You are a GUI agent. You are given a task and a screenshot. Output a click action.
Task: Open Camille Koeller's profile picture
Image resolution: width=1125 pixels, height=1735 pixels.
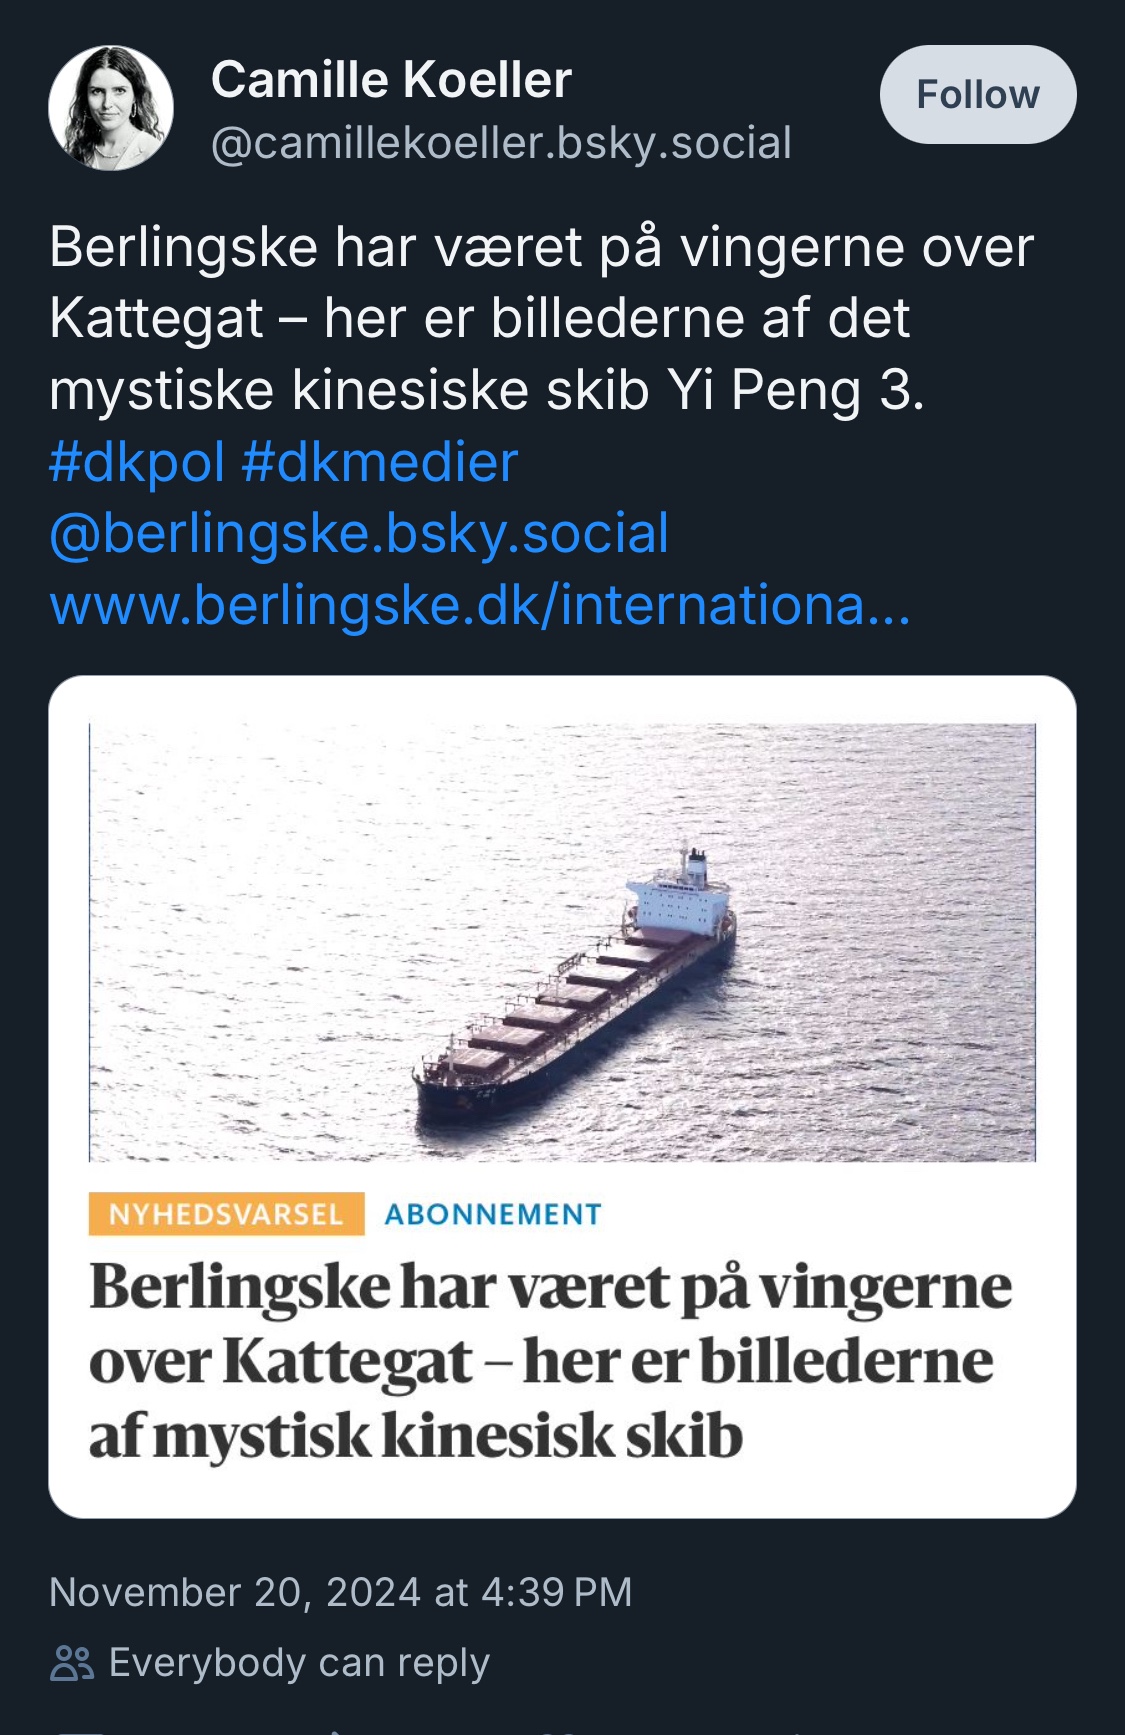click(x=111, y=108)
